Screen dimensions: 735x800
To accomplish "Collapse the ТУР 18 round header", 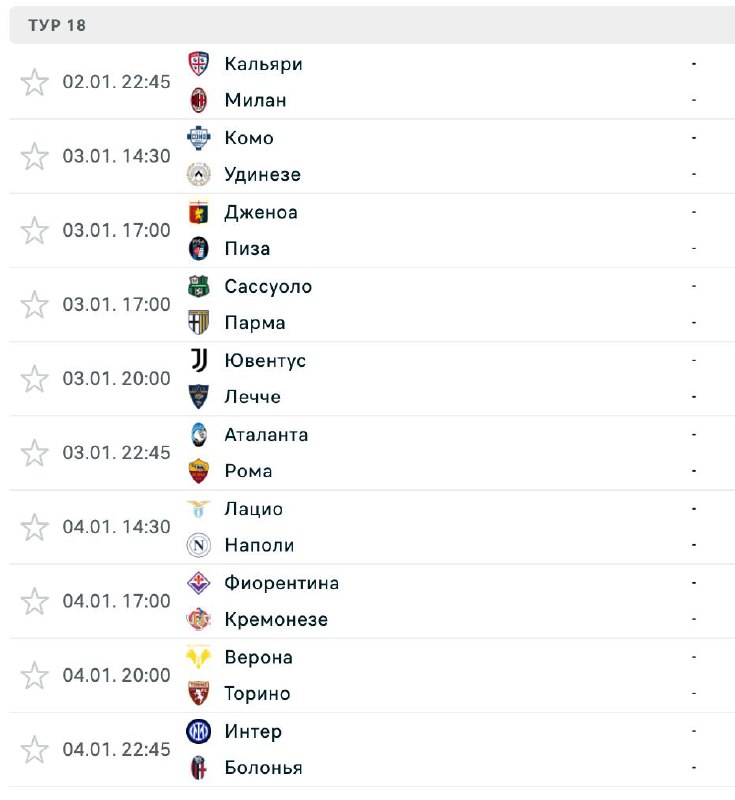I will point(58,26).
